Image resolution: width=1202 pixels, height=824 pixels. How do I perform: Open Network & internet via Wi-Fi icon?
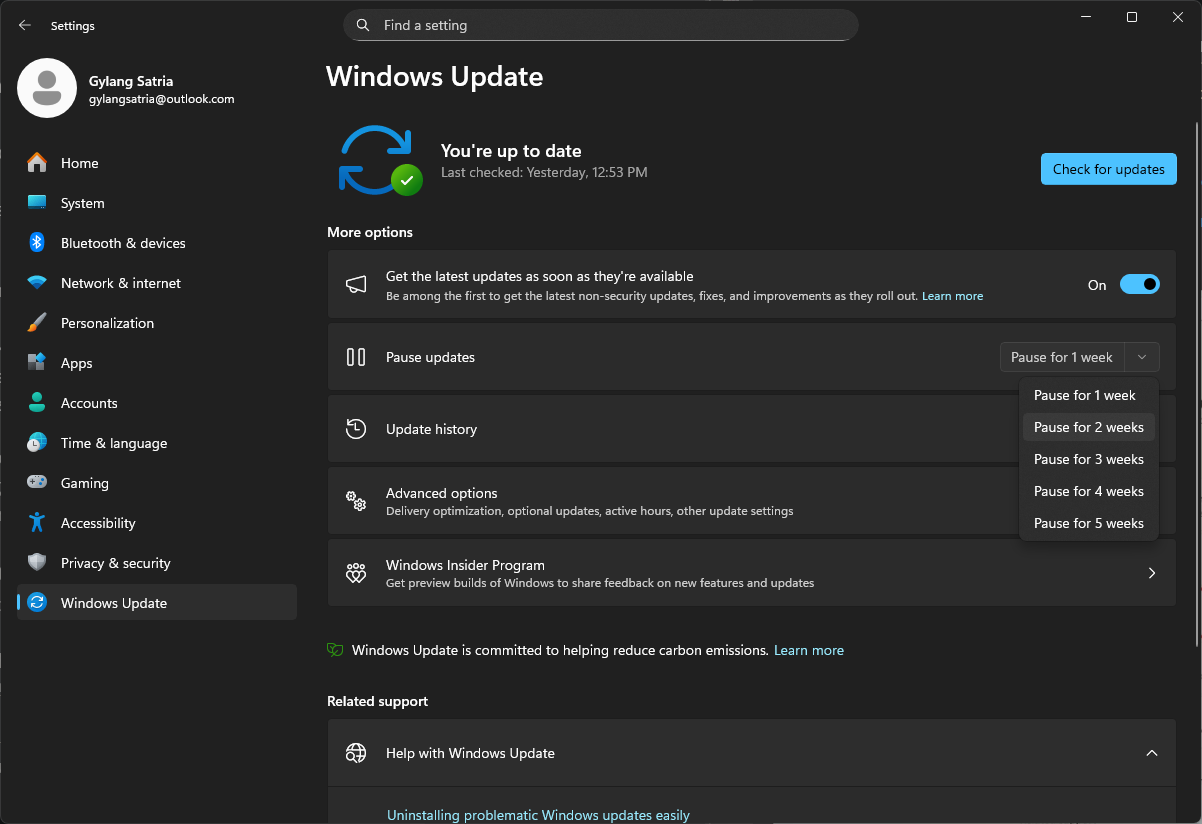tap(37, 283)
